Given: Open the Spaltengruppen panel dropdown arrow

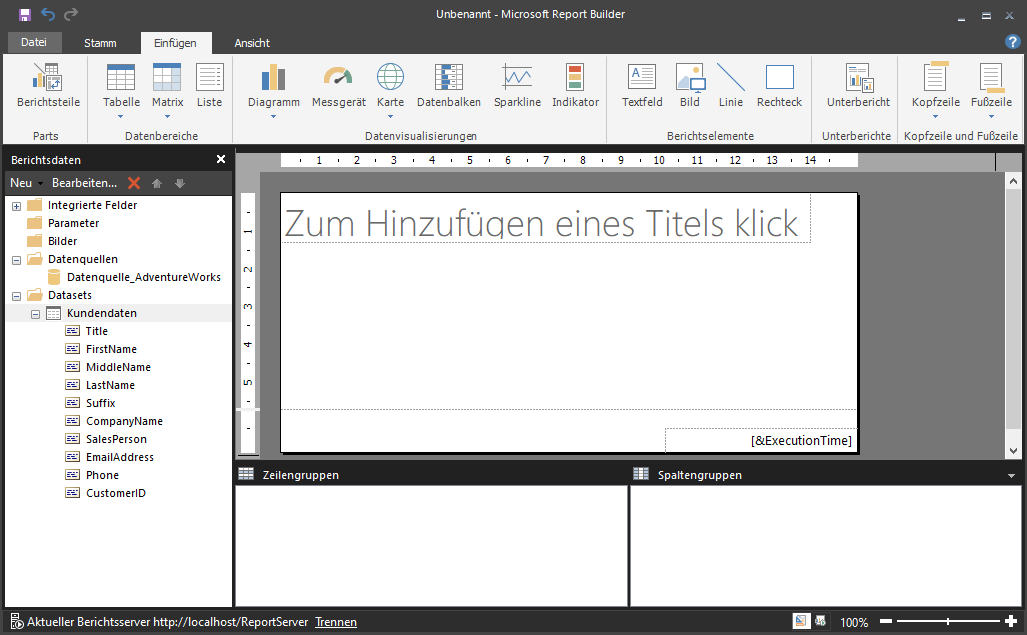Looking at the screenshot, I should pyautogui.click(x=1012, y=475).
